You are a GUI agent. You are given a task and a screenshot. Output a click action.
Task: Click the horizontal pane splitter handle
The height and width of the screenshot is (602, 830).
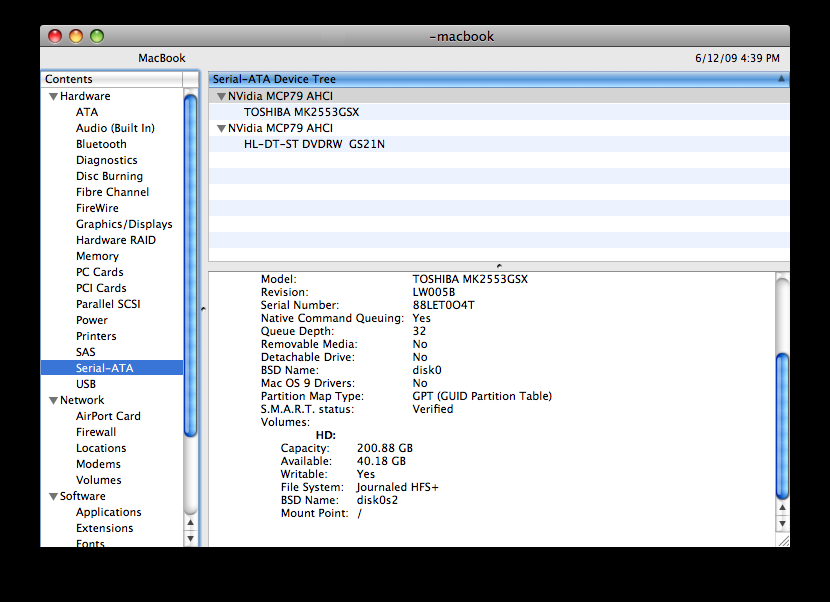click(x=499, y=266)
